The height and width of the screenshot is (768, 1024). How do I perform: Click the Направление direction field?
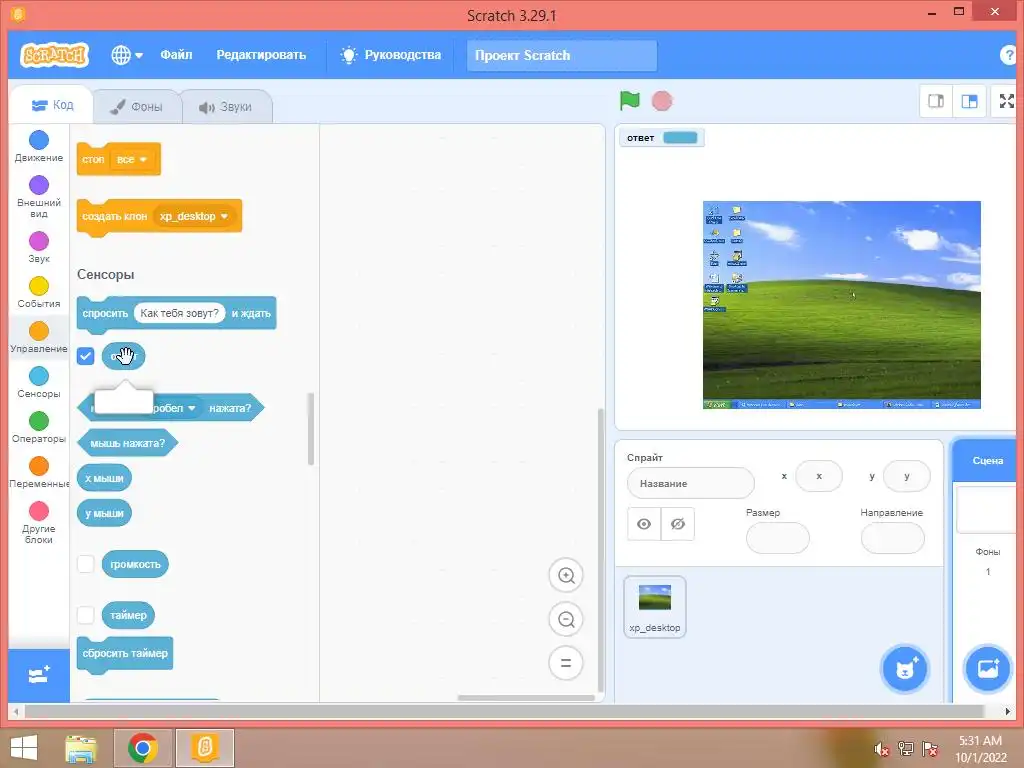[893, 538]
